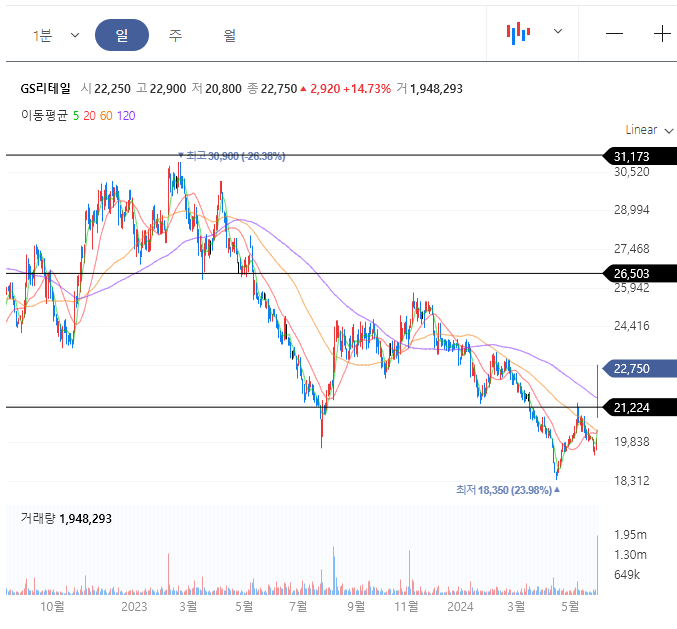Image resolution: width=677 pixels, height=629 pixels.
Task: Click the +14.73% change value
Action: coord(367,89)
